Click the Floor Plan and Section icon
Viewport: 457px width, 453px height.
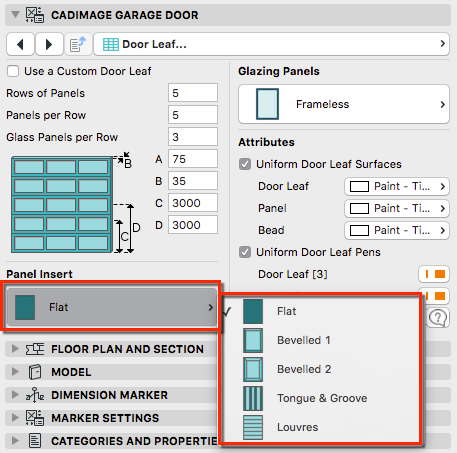pos(35,349)
